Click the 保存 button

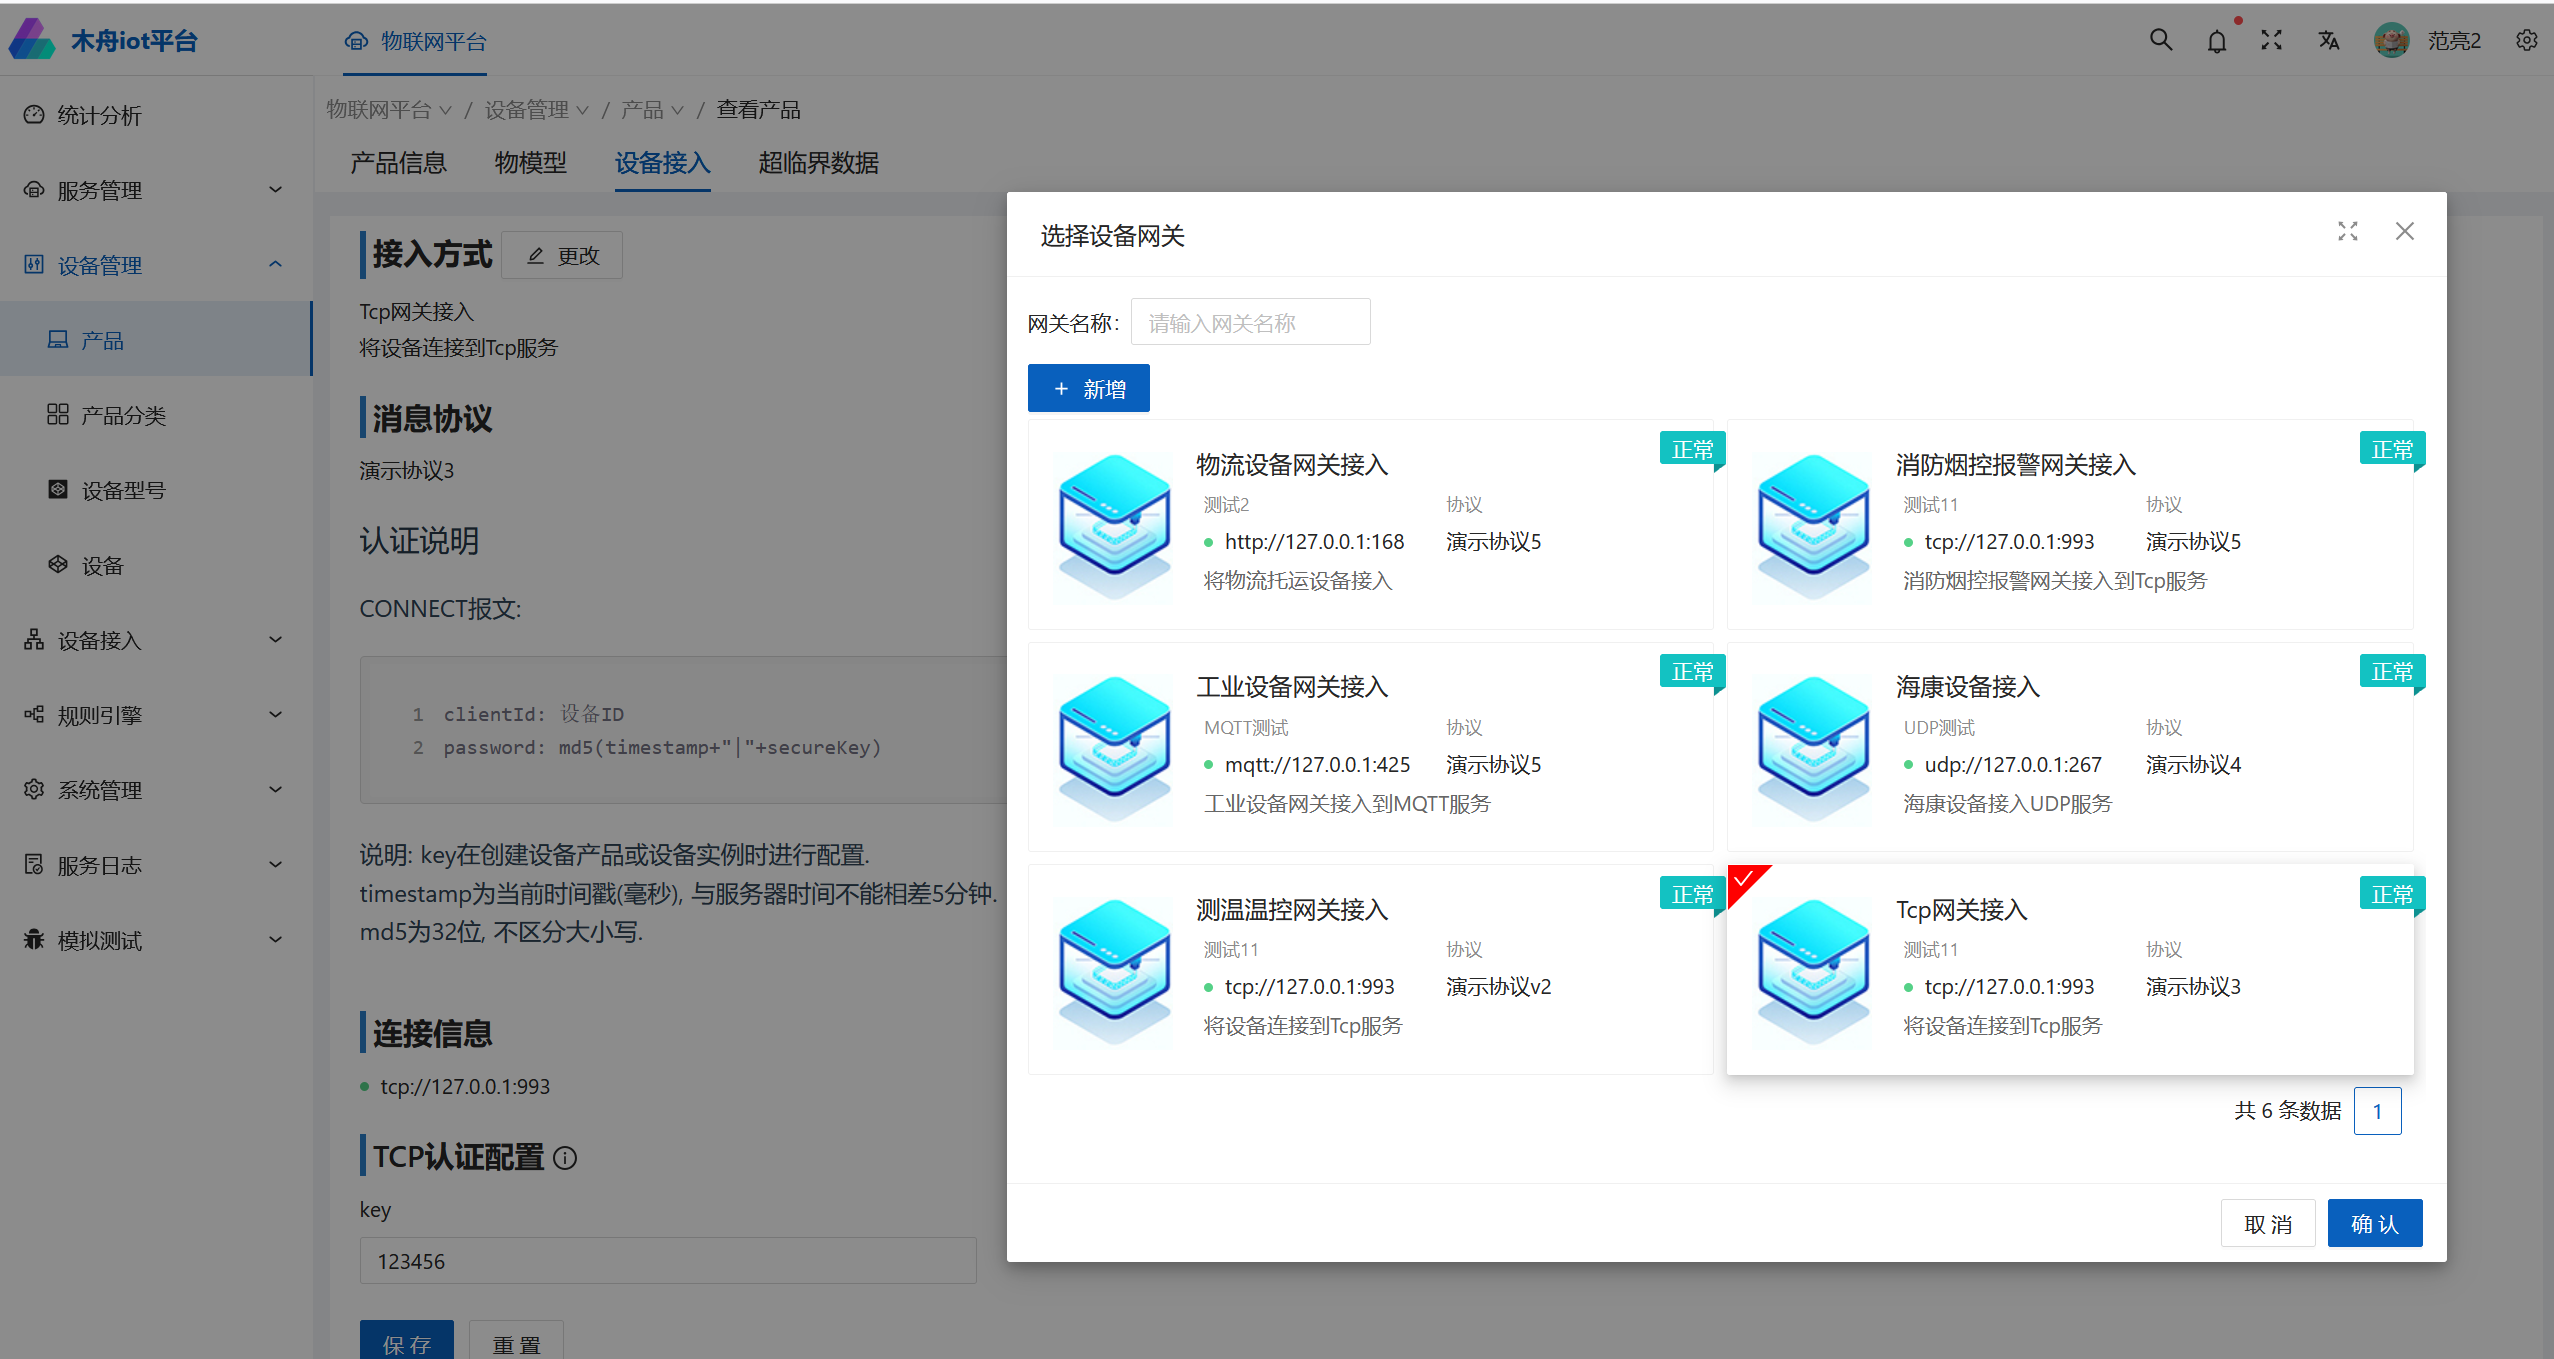406,1342
